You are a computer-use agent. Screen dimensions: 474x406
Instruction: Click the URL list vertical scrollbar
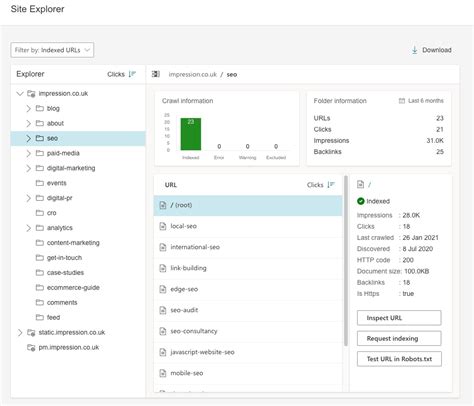point(346,261)
